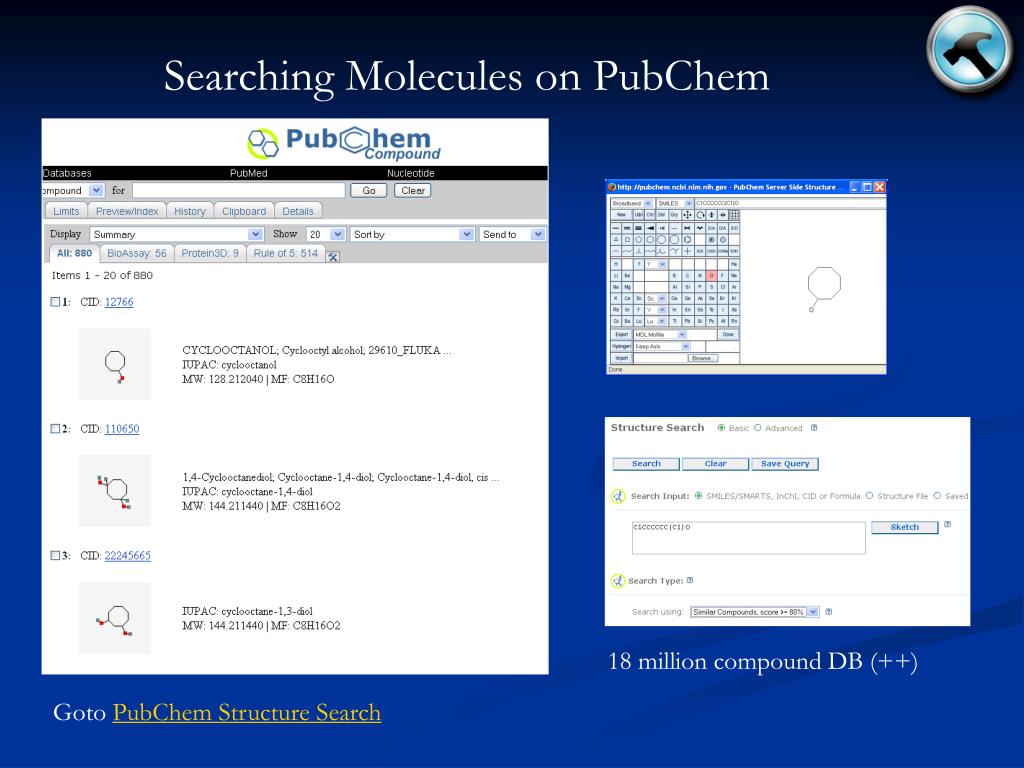Viewport: 1024px width, 768px height.
Task: Click the cyclooctanol structure thumbnail
Action: (115, 364)
